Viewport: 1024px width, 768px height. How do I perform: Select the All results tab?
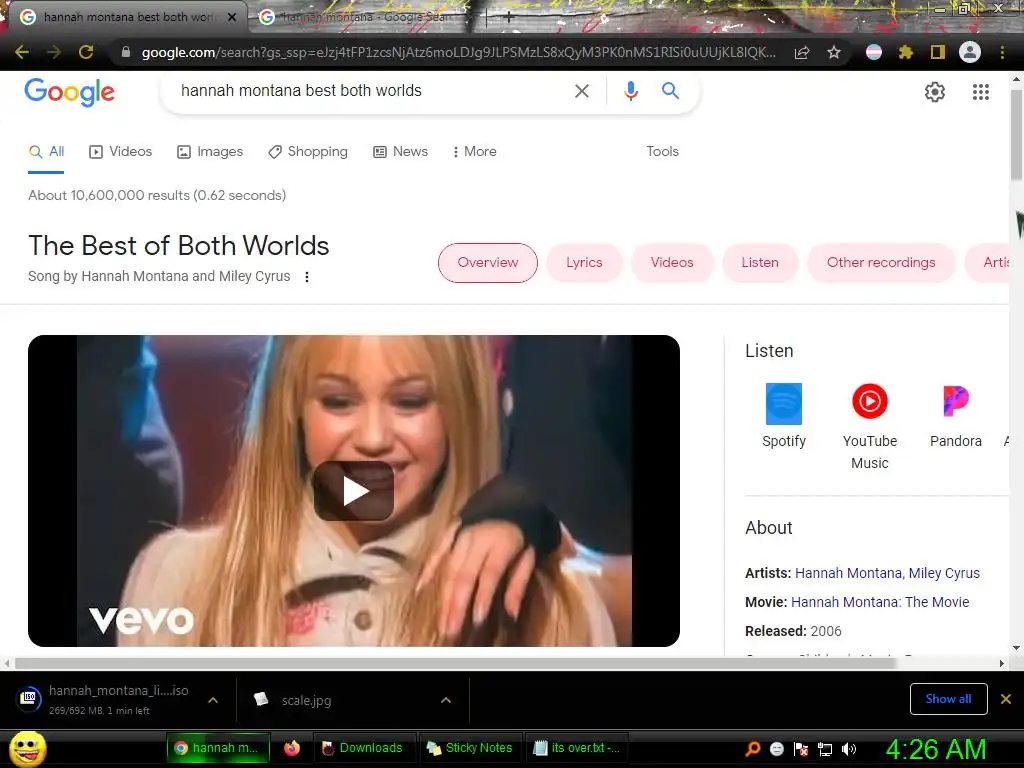tap(46, 152)
